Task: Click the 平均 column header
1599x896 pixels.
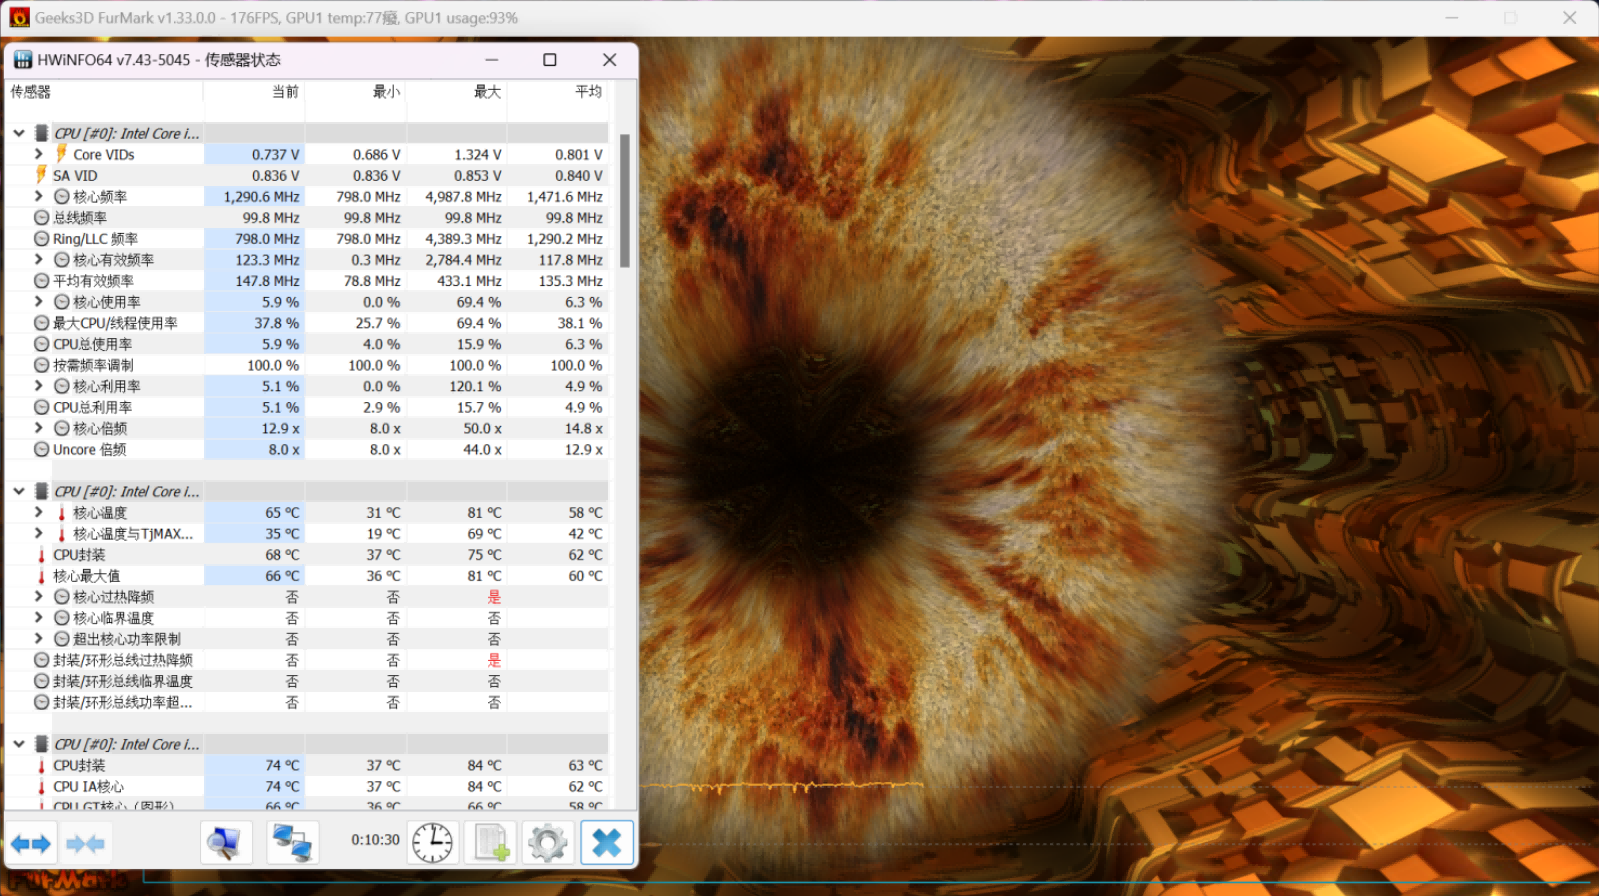Action: tap(557, 92)
